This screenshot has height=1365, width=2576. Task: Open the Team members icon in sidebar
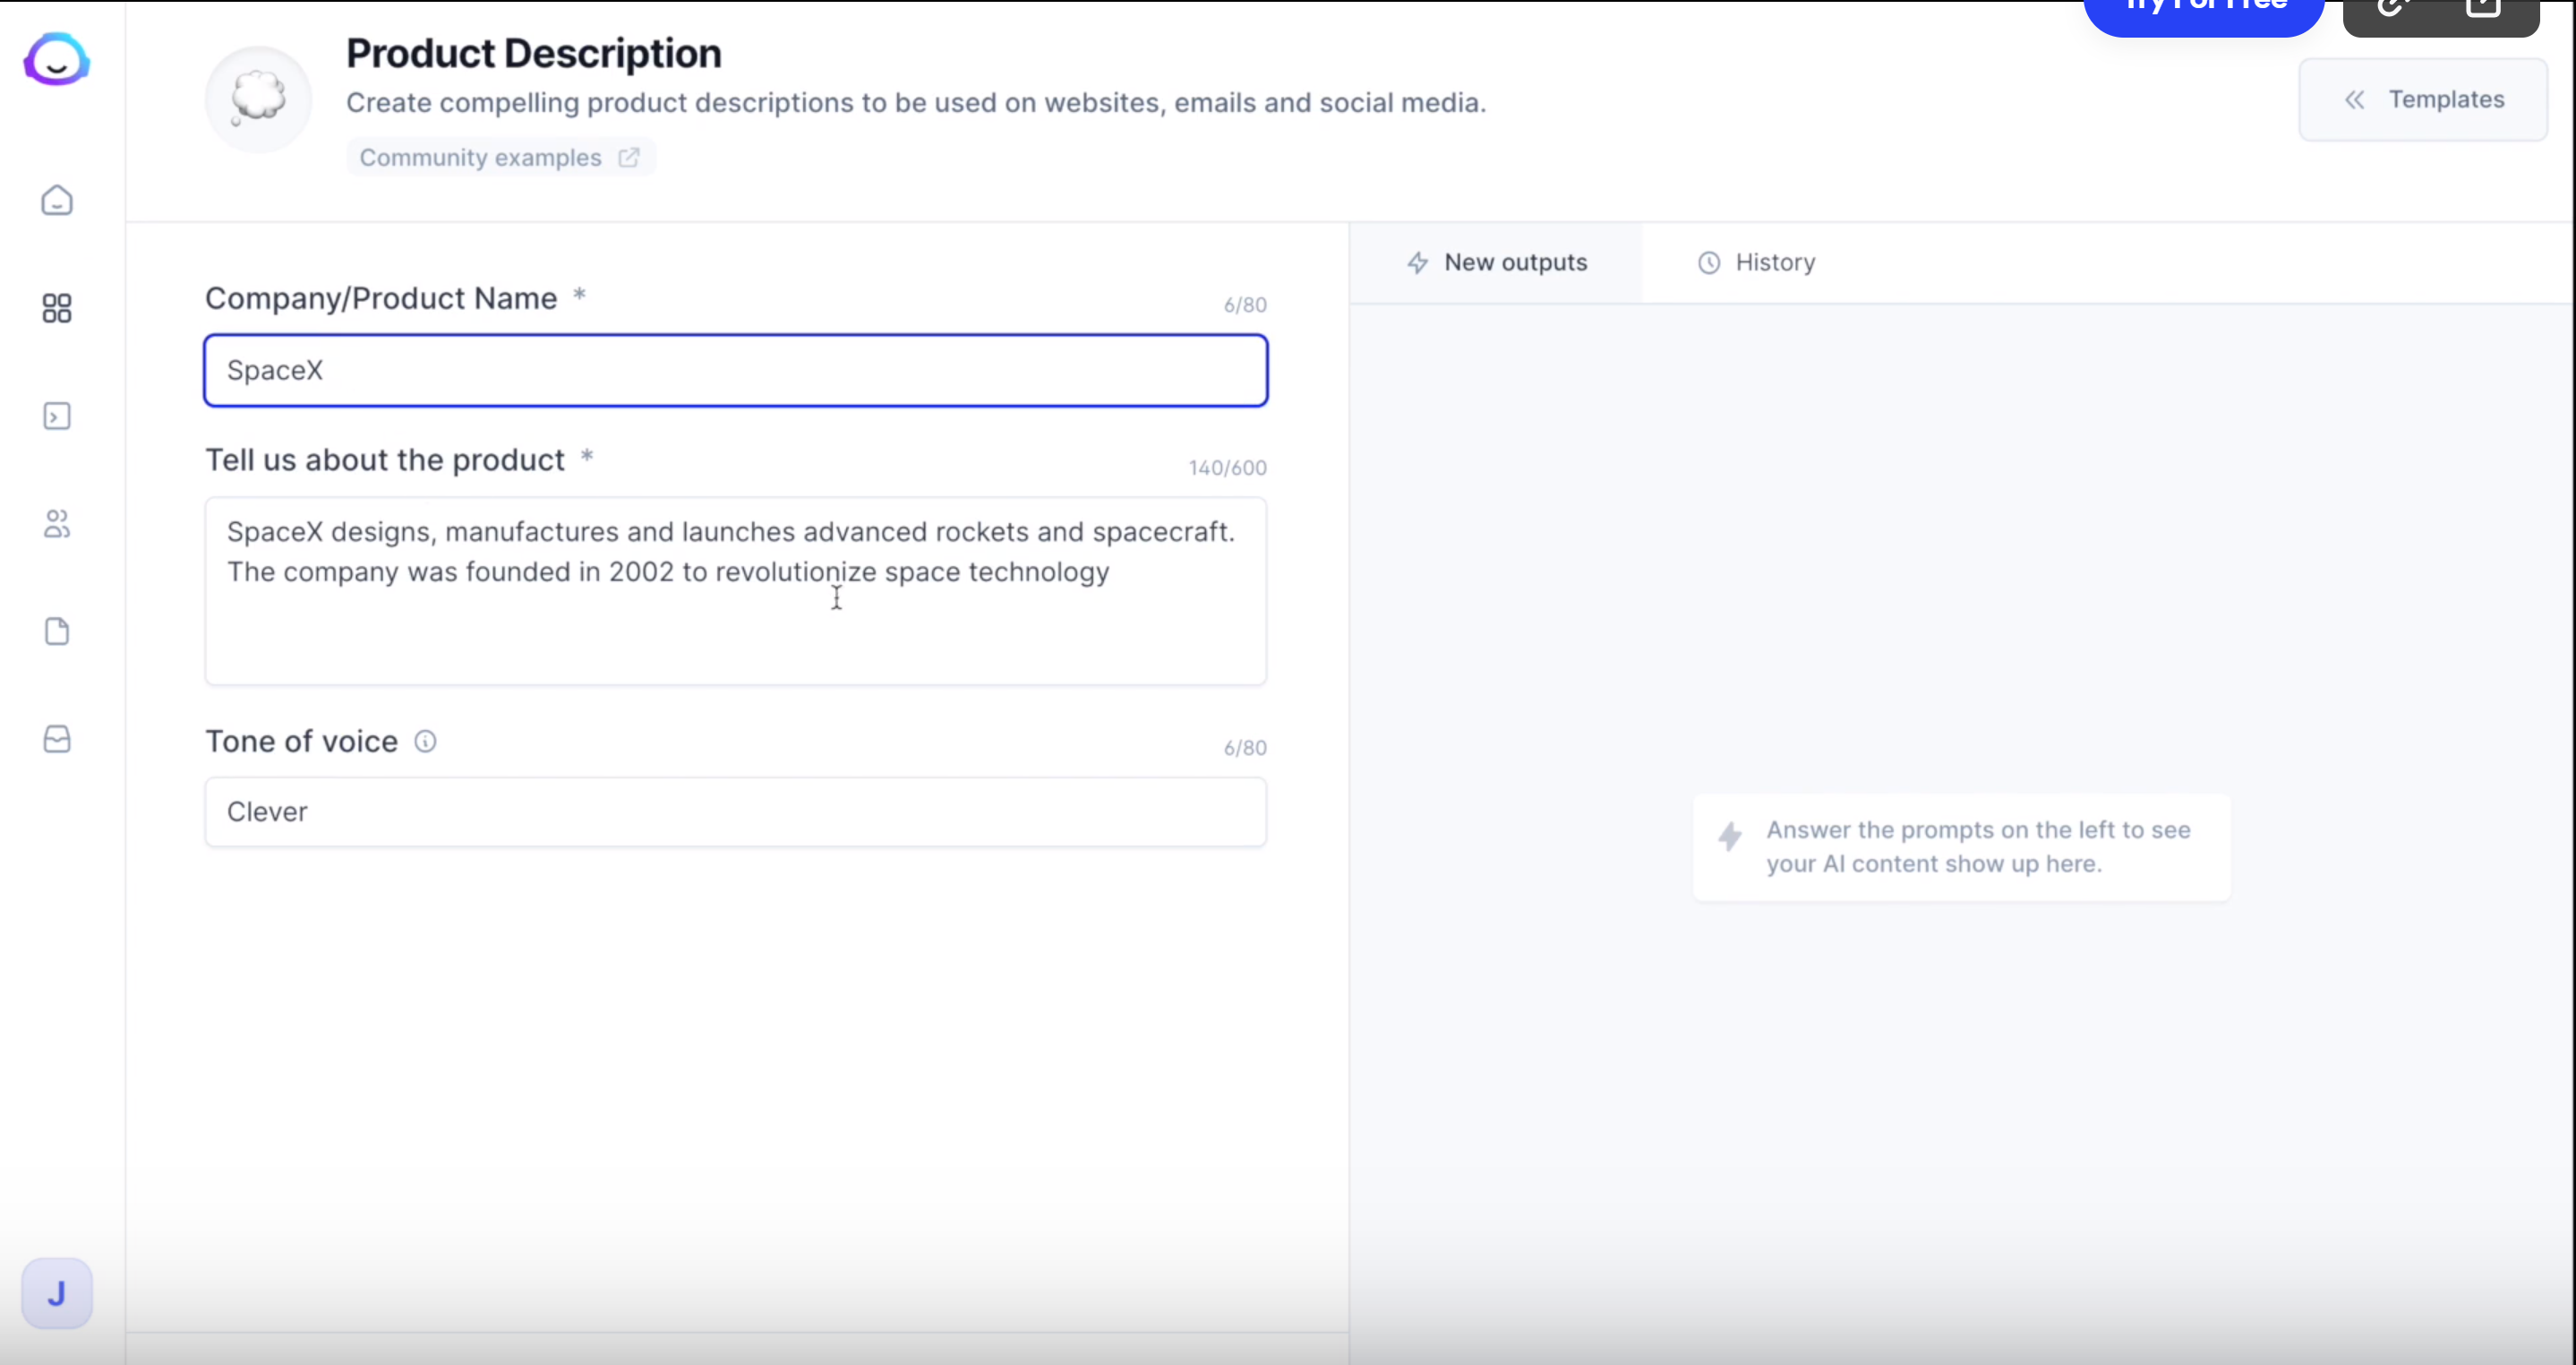57,523
